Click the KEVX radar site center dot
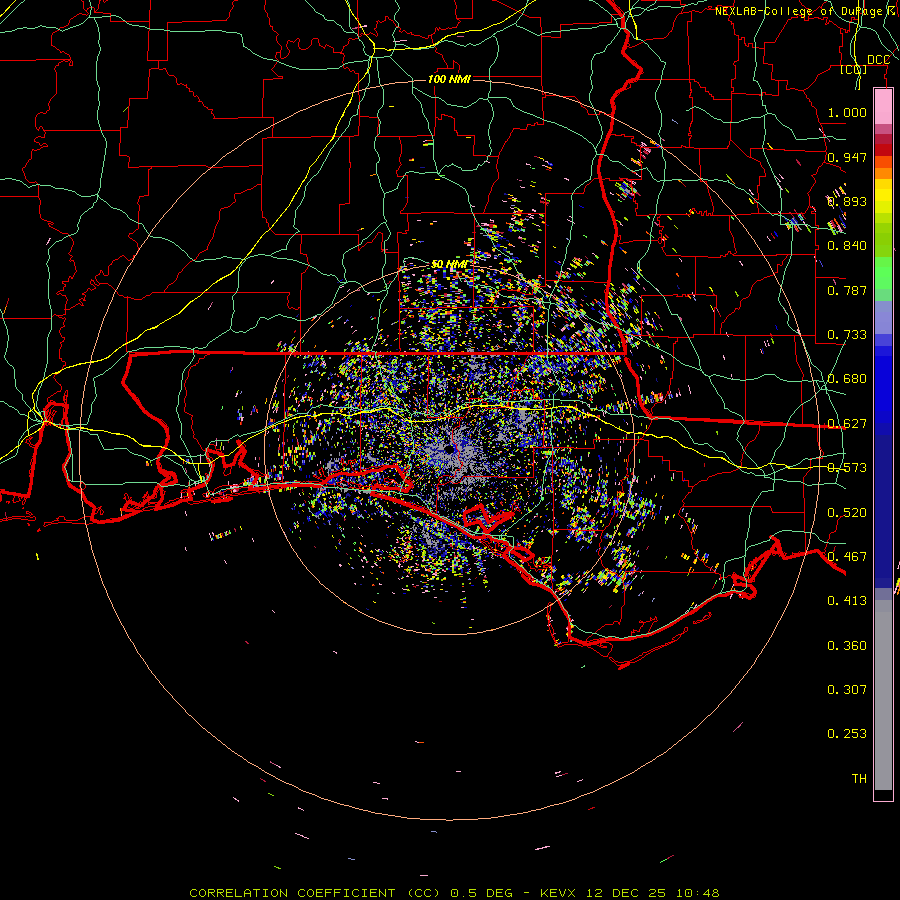900x900 pixels. 449,450
